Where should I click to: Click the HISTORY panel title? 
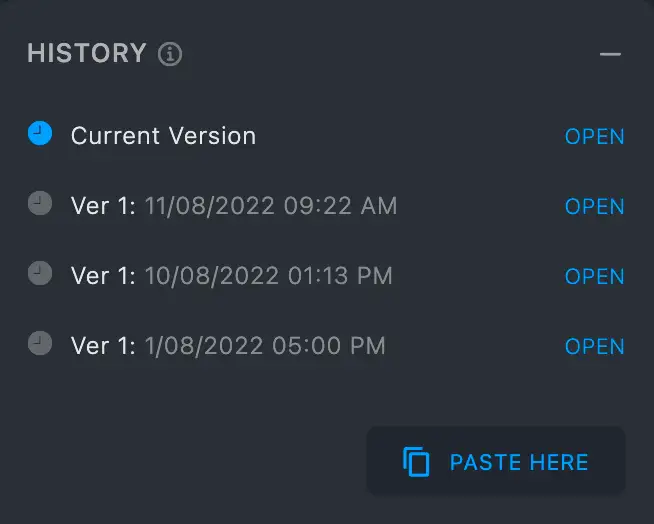click(x=87, y=53)
